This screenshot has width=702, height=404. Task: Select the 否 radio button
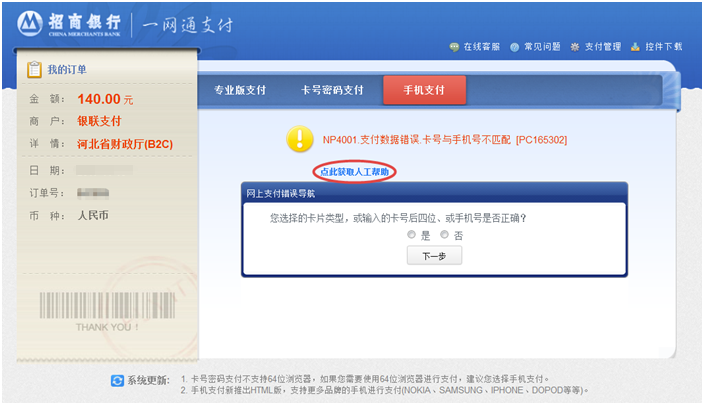[444, 234]
